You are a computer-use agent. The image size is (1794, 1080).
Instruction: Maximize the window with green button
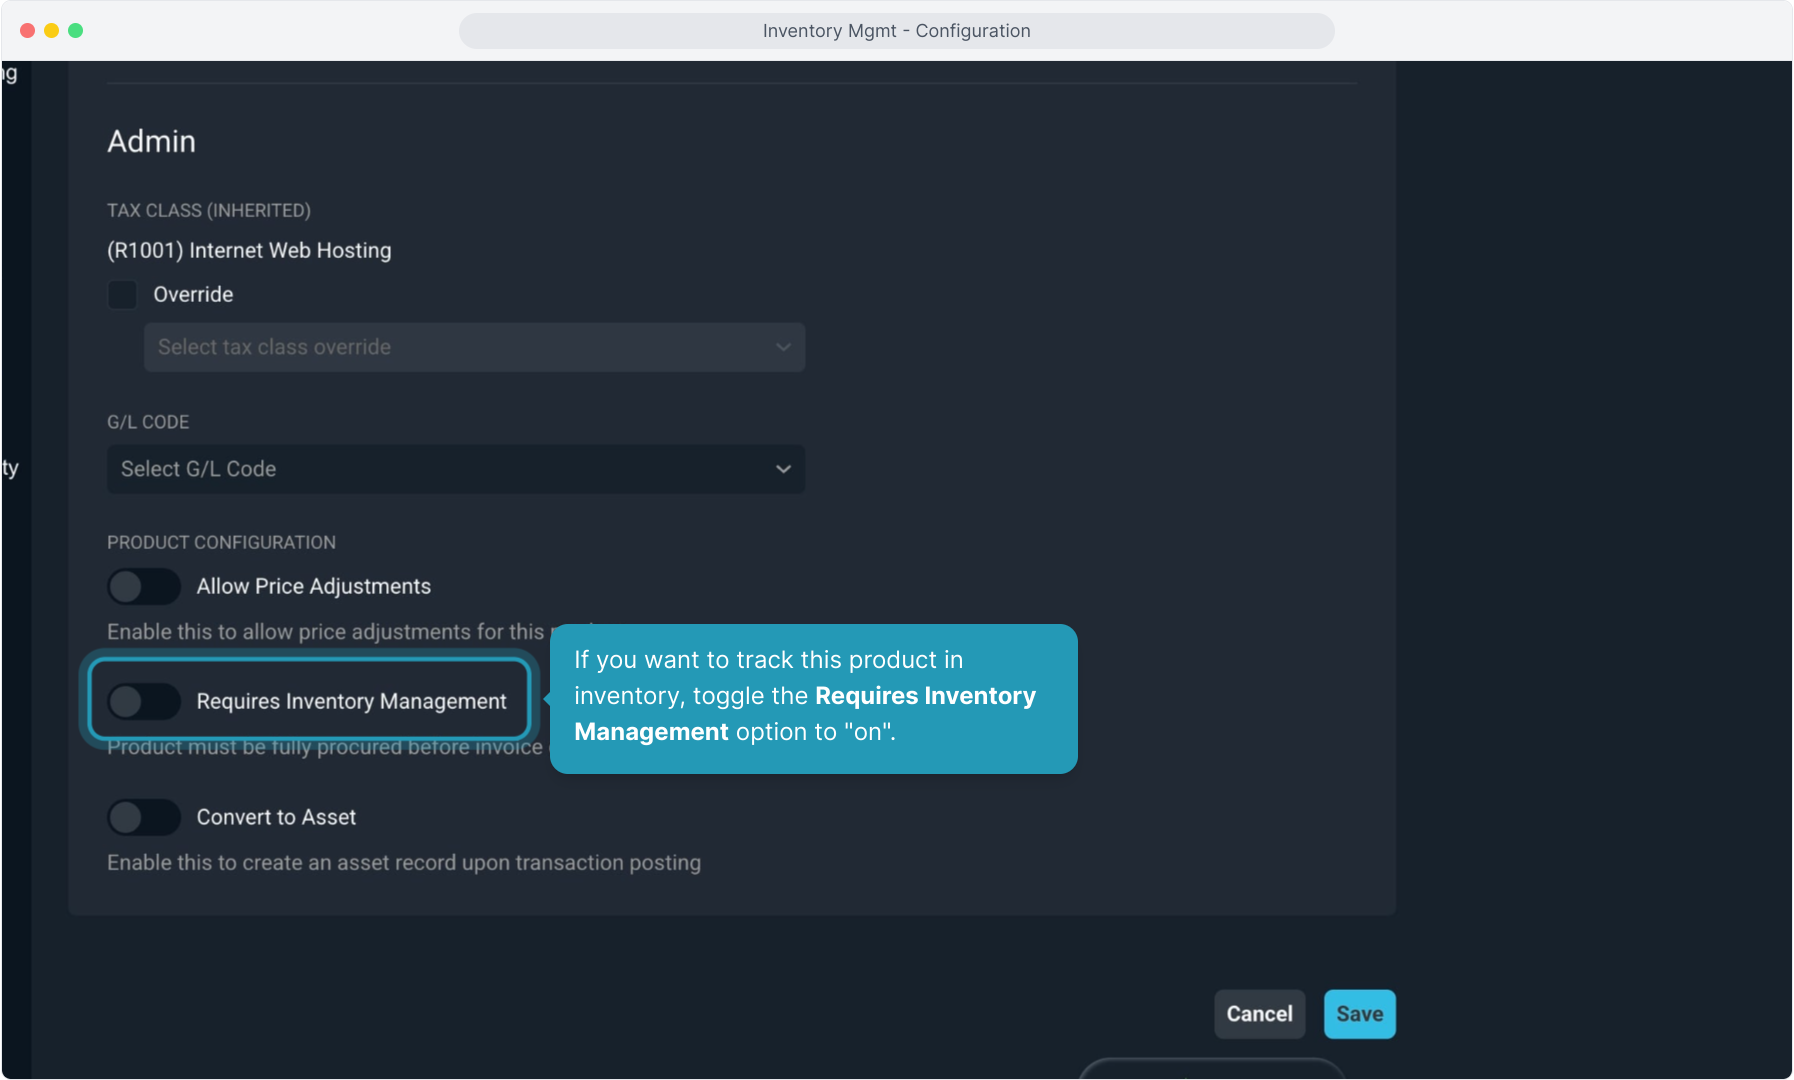tap(75, 31)
